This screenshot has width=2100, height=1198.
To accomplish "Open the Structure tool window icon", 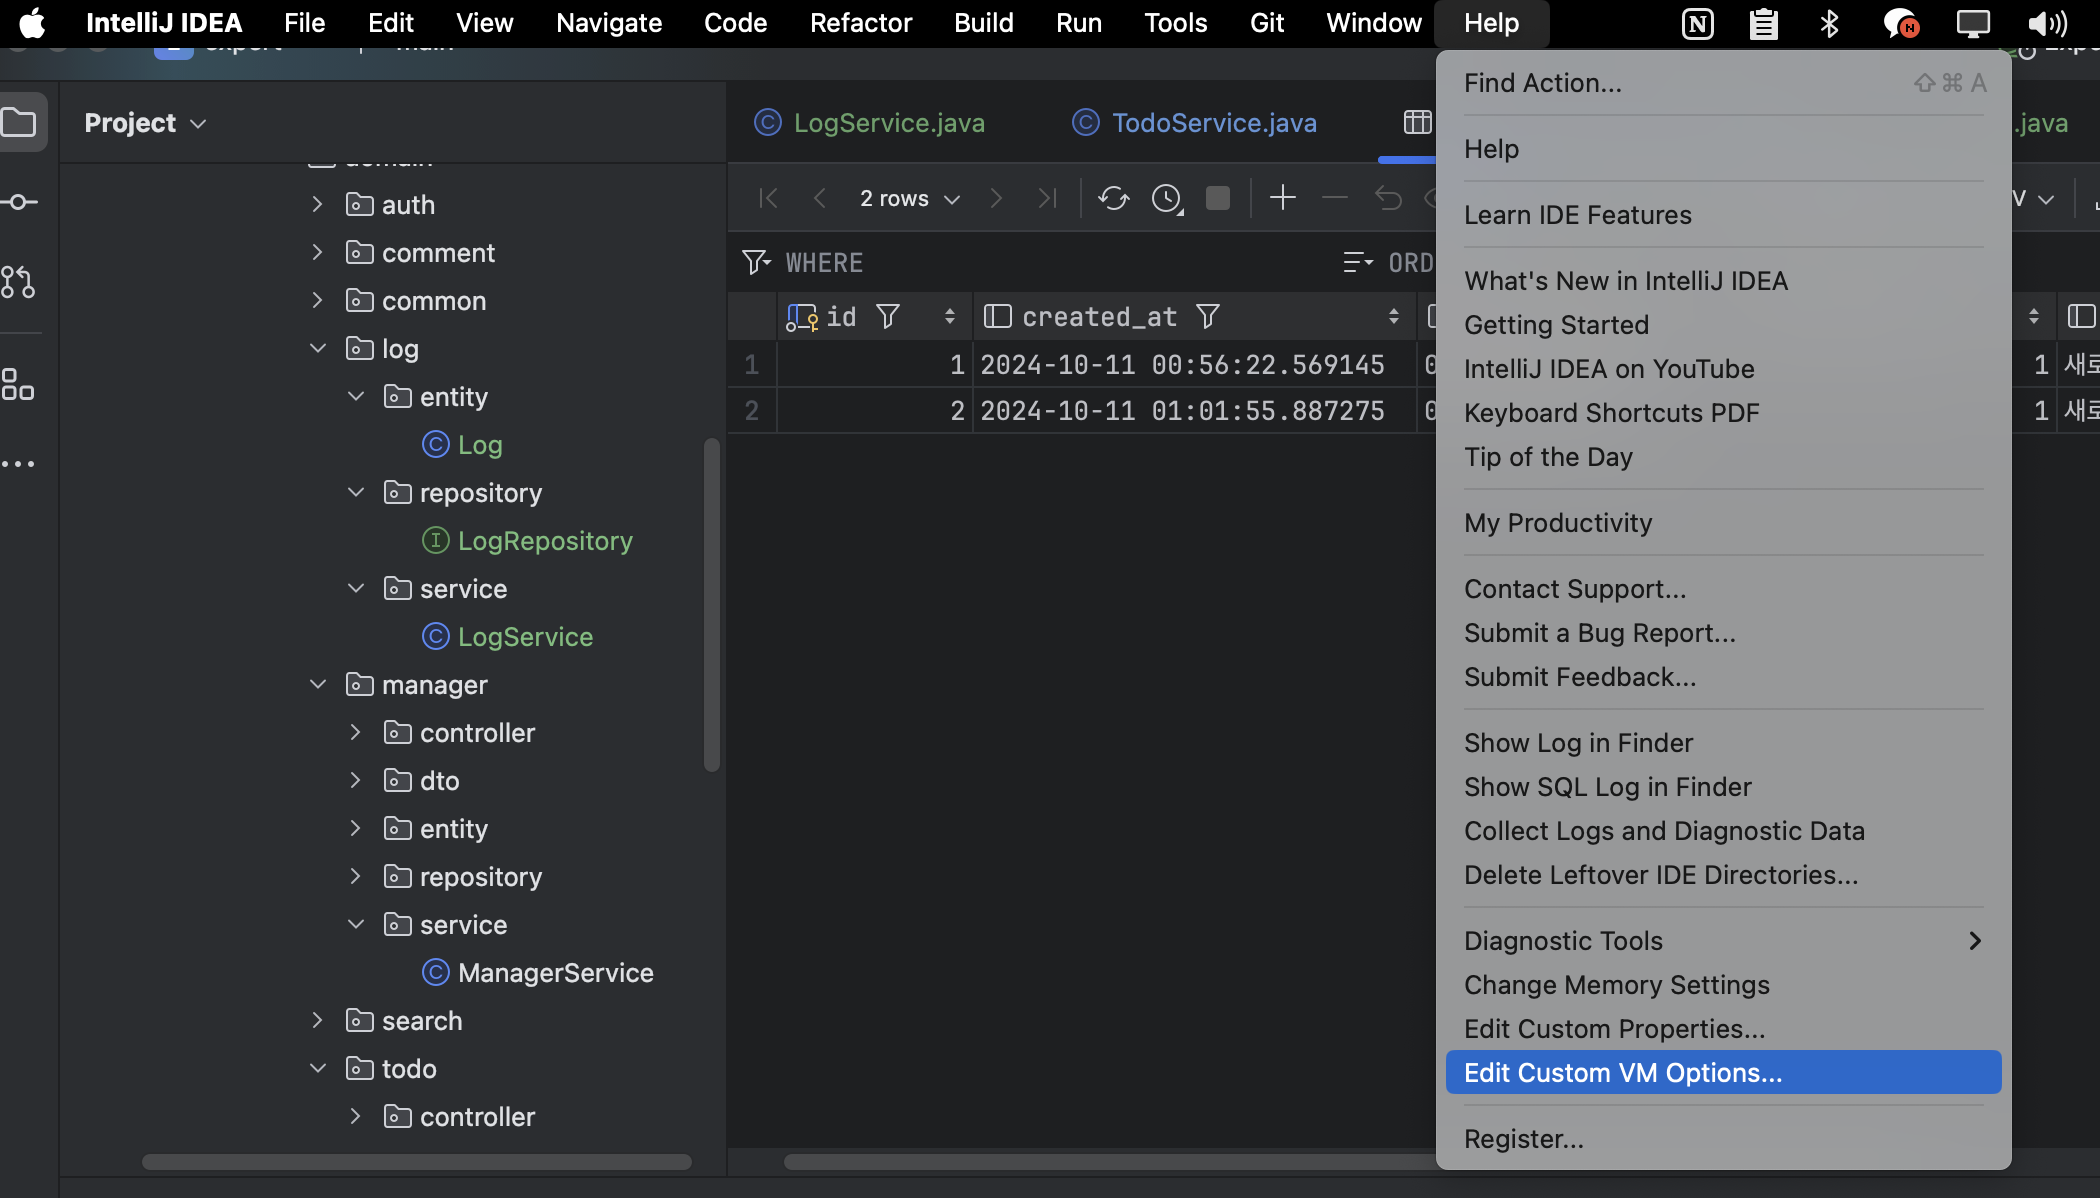I will [x=18, y=384].
